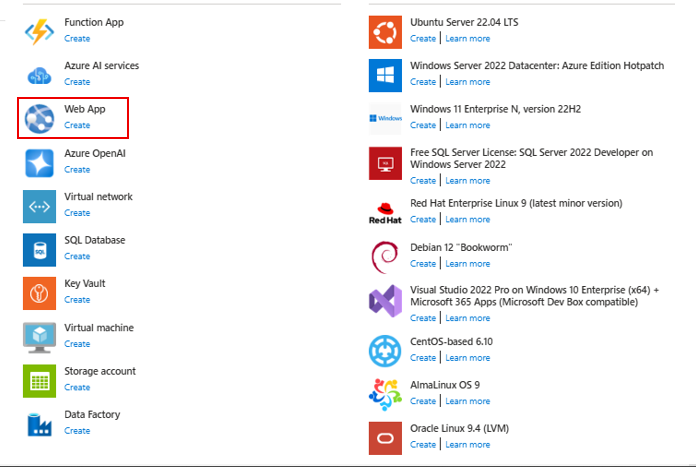Click the Oracle Linux 9.4 (LVM) title
696x467 pixels.
459,428
